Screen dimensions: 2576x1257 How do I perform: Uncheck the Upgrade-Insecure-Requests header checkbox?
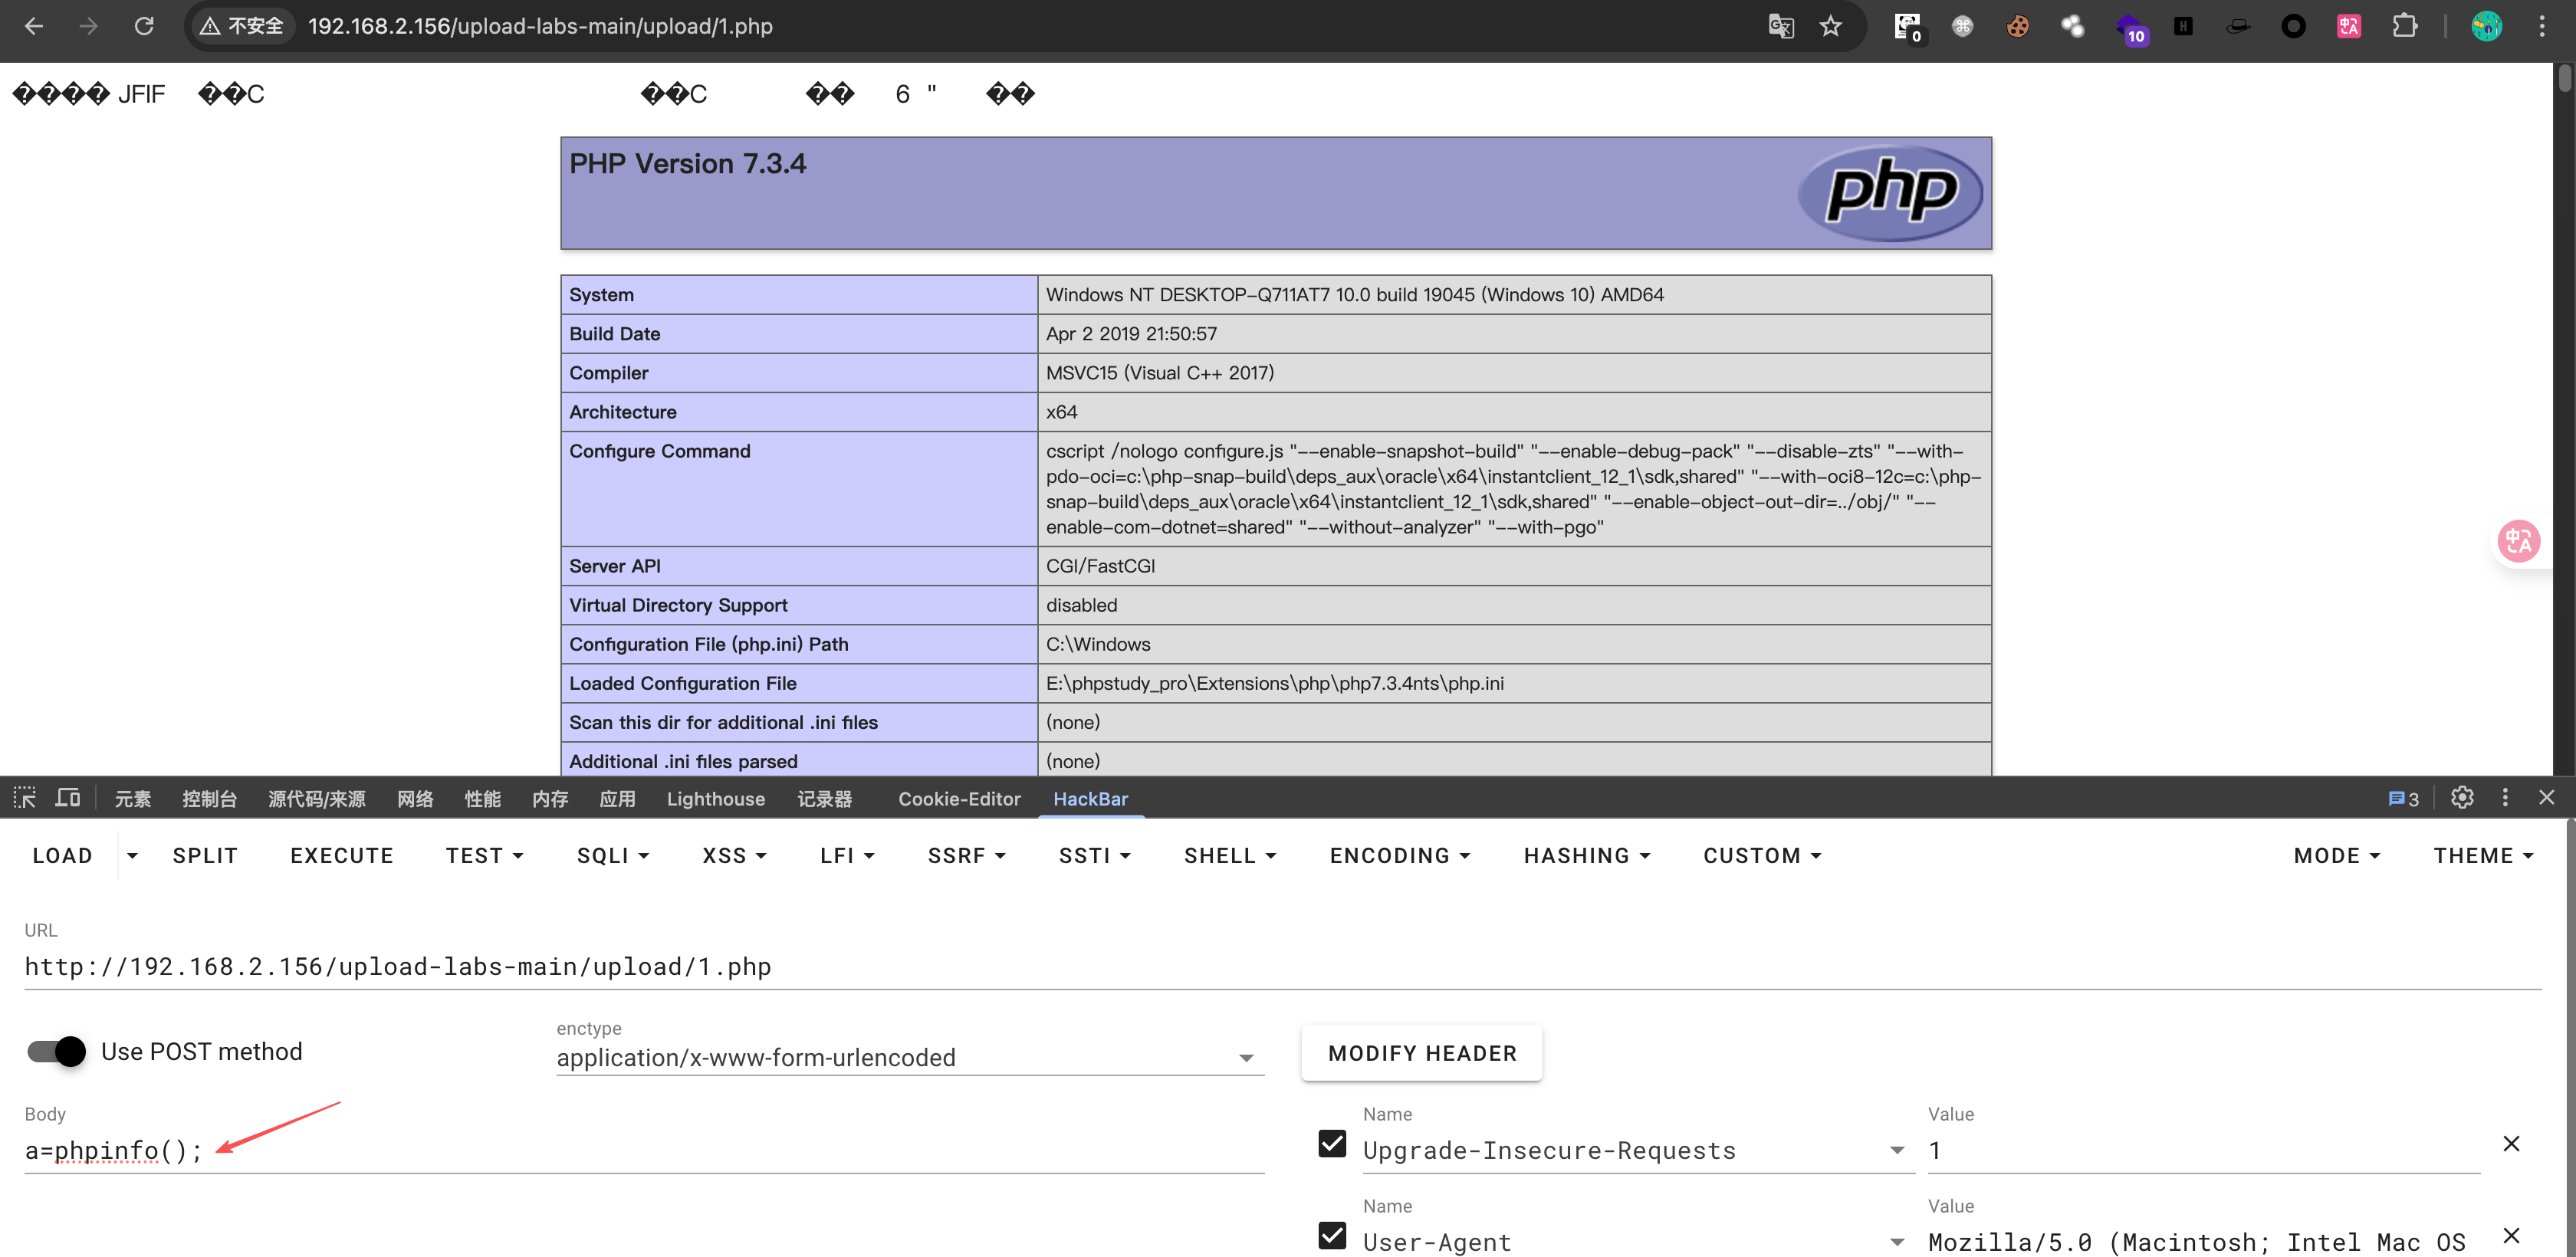[x=1332, y=1143]
